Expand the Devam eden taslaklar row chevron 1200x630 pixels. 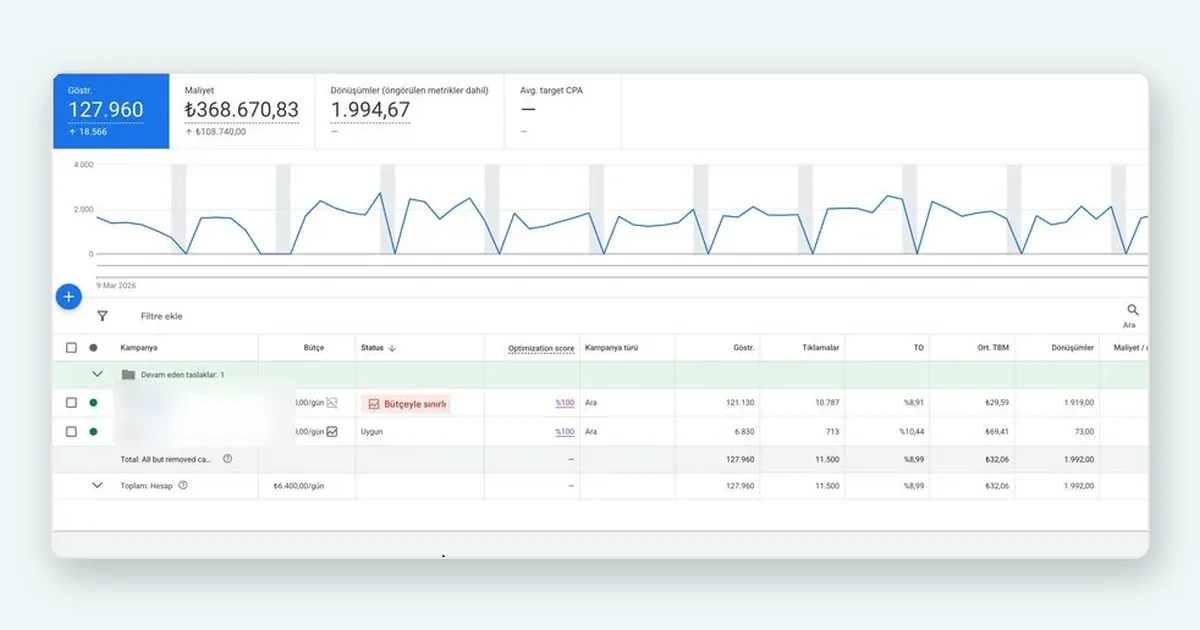point(97,374)
